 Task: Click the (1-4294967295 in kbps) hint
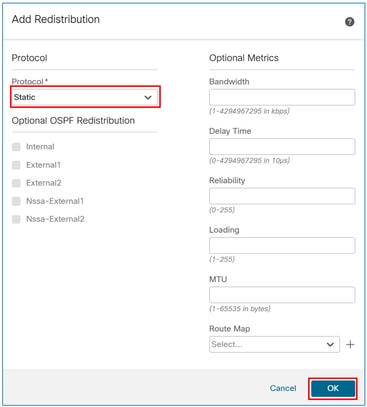tap(249, 111)
